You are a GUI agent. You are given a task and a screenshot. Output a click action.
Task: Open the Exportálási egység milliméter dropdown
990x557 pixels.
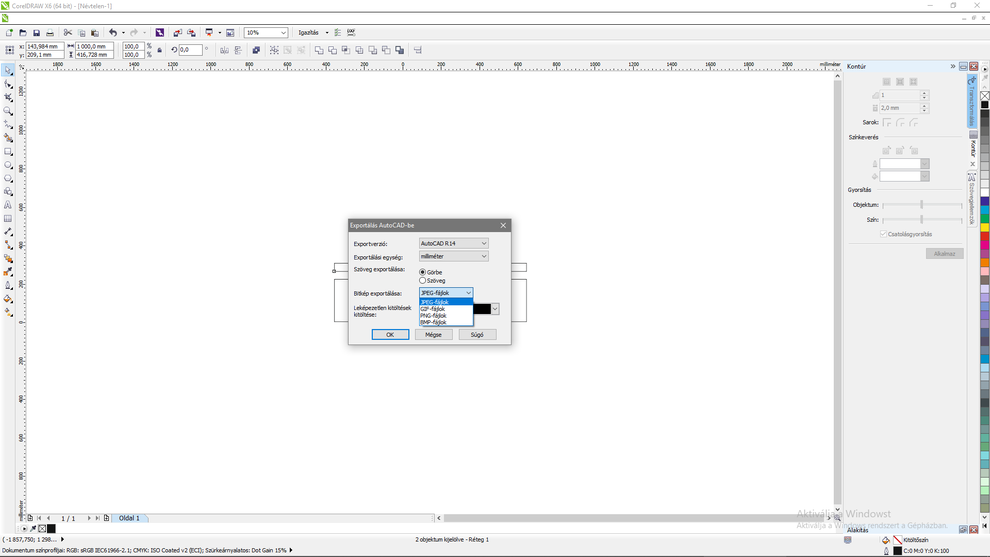point(453,256)
